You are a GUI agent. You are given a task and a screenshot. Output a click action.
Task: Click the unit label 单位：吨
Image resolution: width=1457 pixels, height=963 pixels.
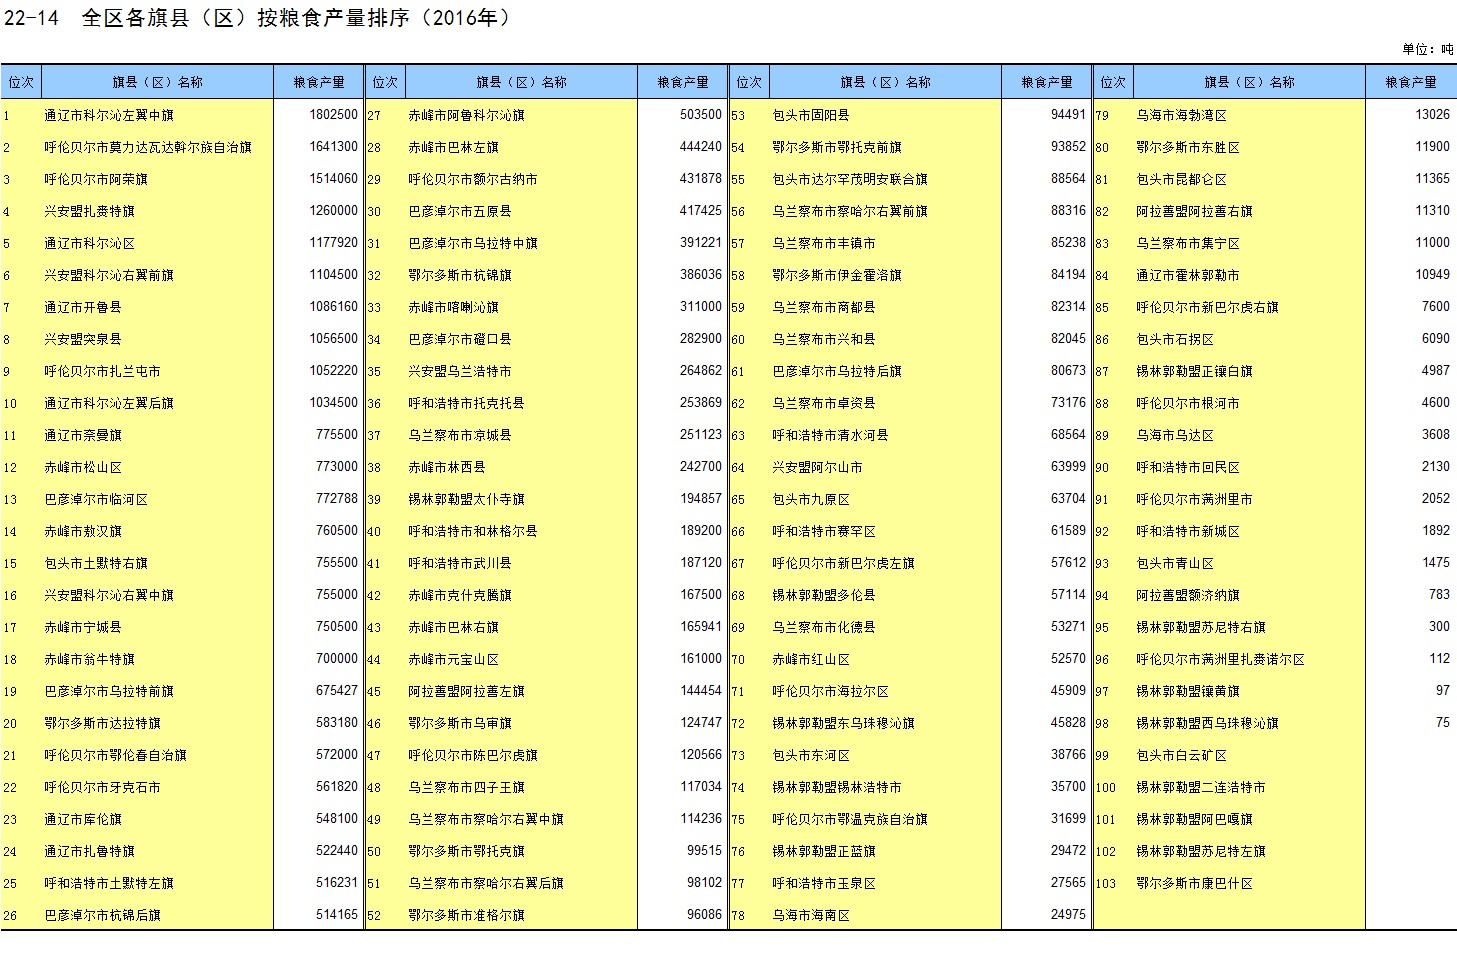(x=1427, y=49)
